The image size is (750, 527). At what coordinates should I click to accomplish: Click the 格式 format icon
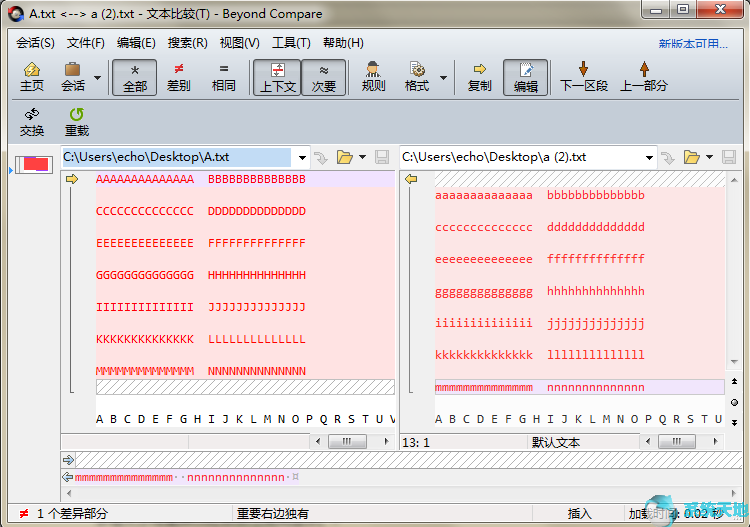coord(417,77)
